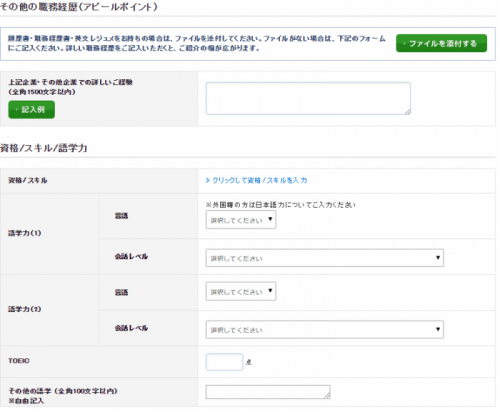Click the 資格/スキル/語学力 section heading
This screenshot has height=412, width=500.
coord(44,148)
